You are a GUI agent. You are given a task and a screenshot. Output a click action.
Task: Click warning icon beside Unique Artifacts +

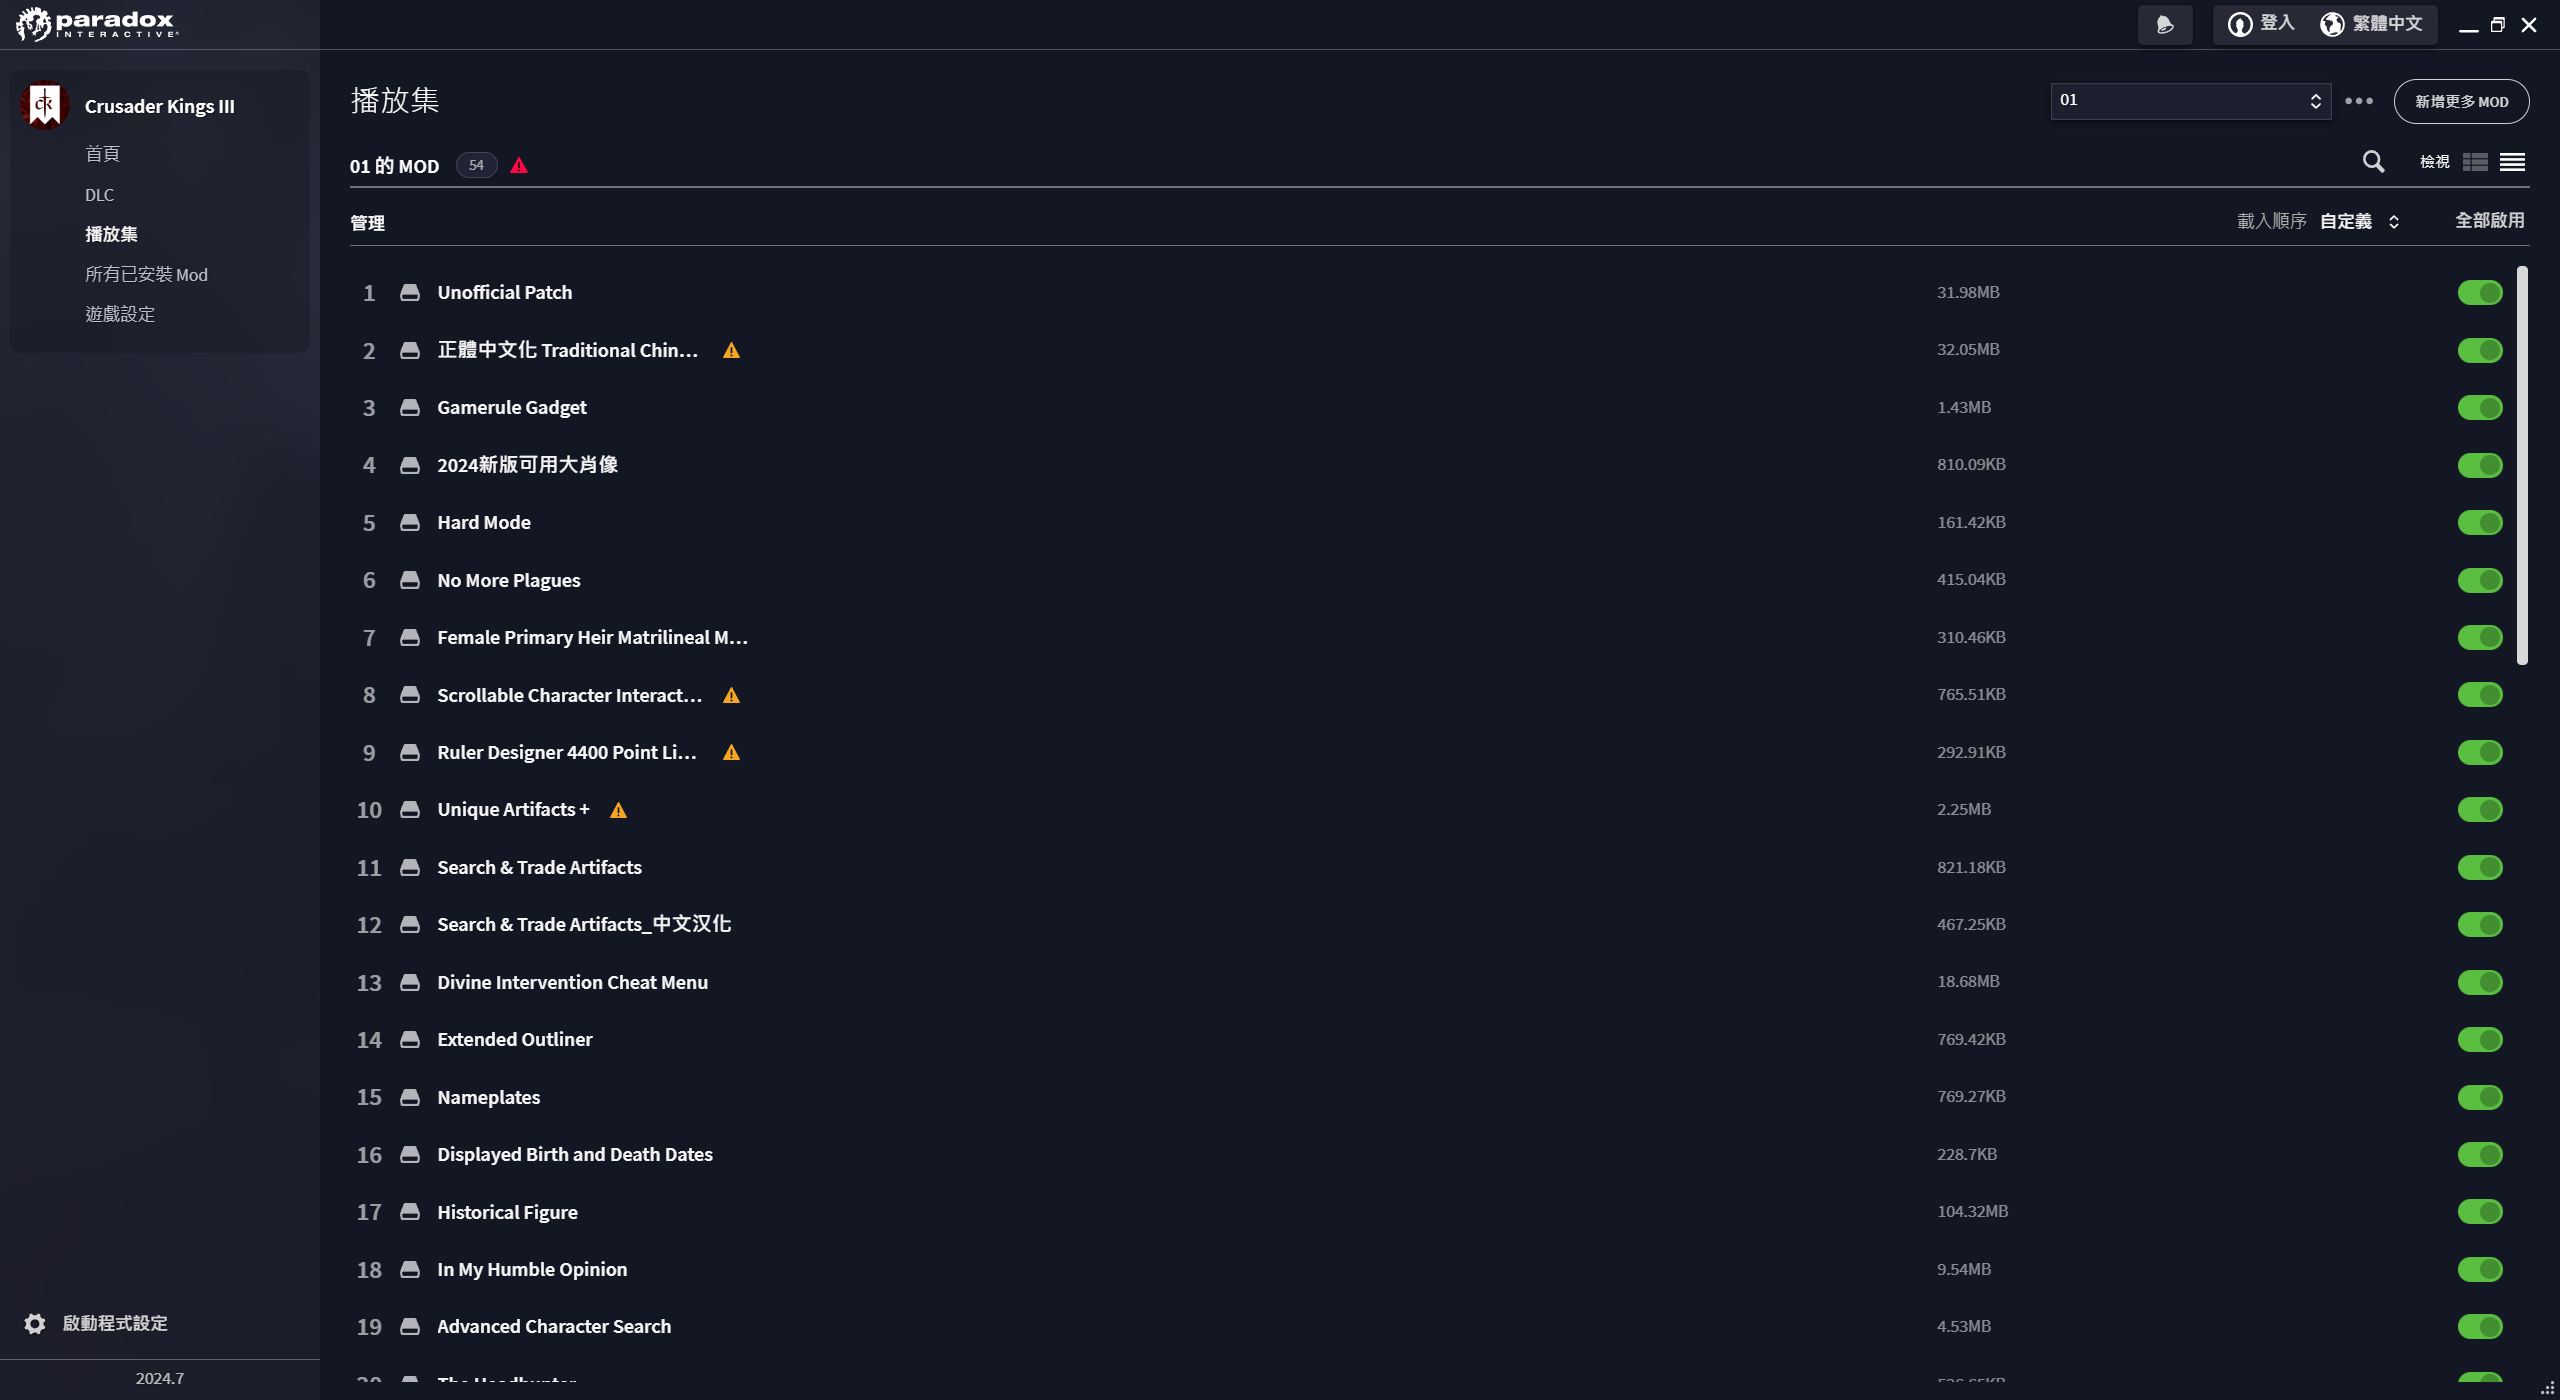pyautogui.click(x=619, y=811)
